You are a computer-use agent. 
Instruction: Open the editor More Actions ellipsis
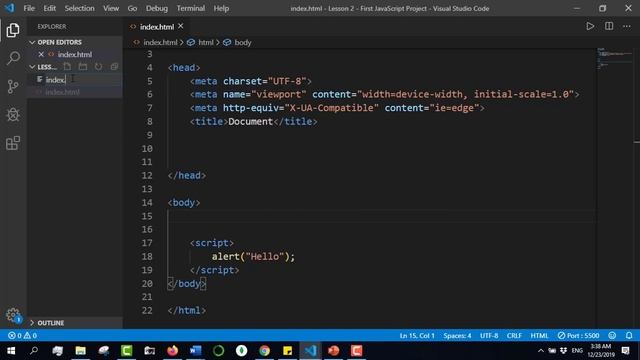[627, 27]
